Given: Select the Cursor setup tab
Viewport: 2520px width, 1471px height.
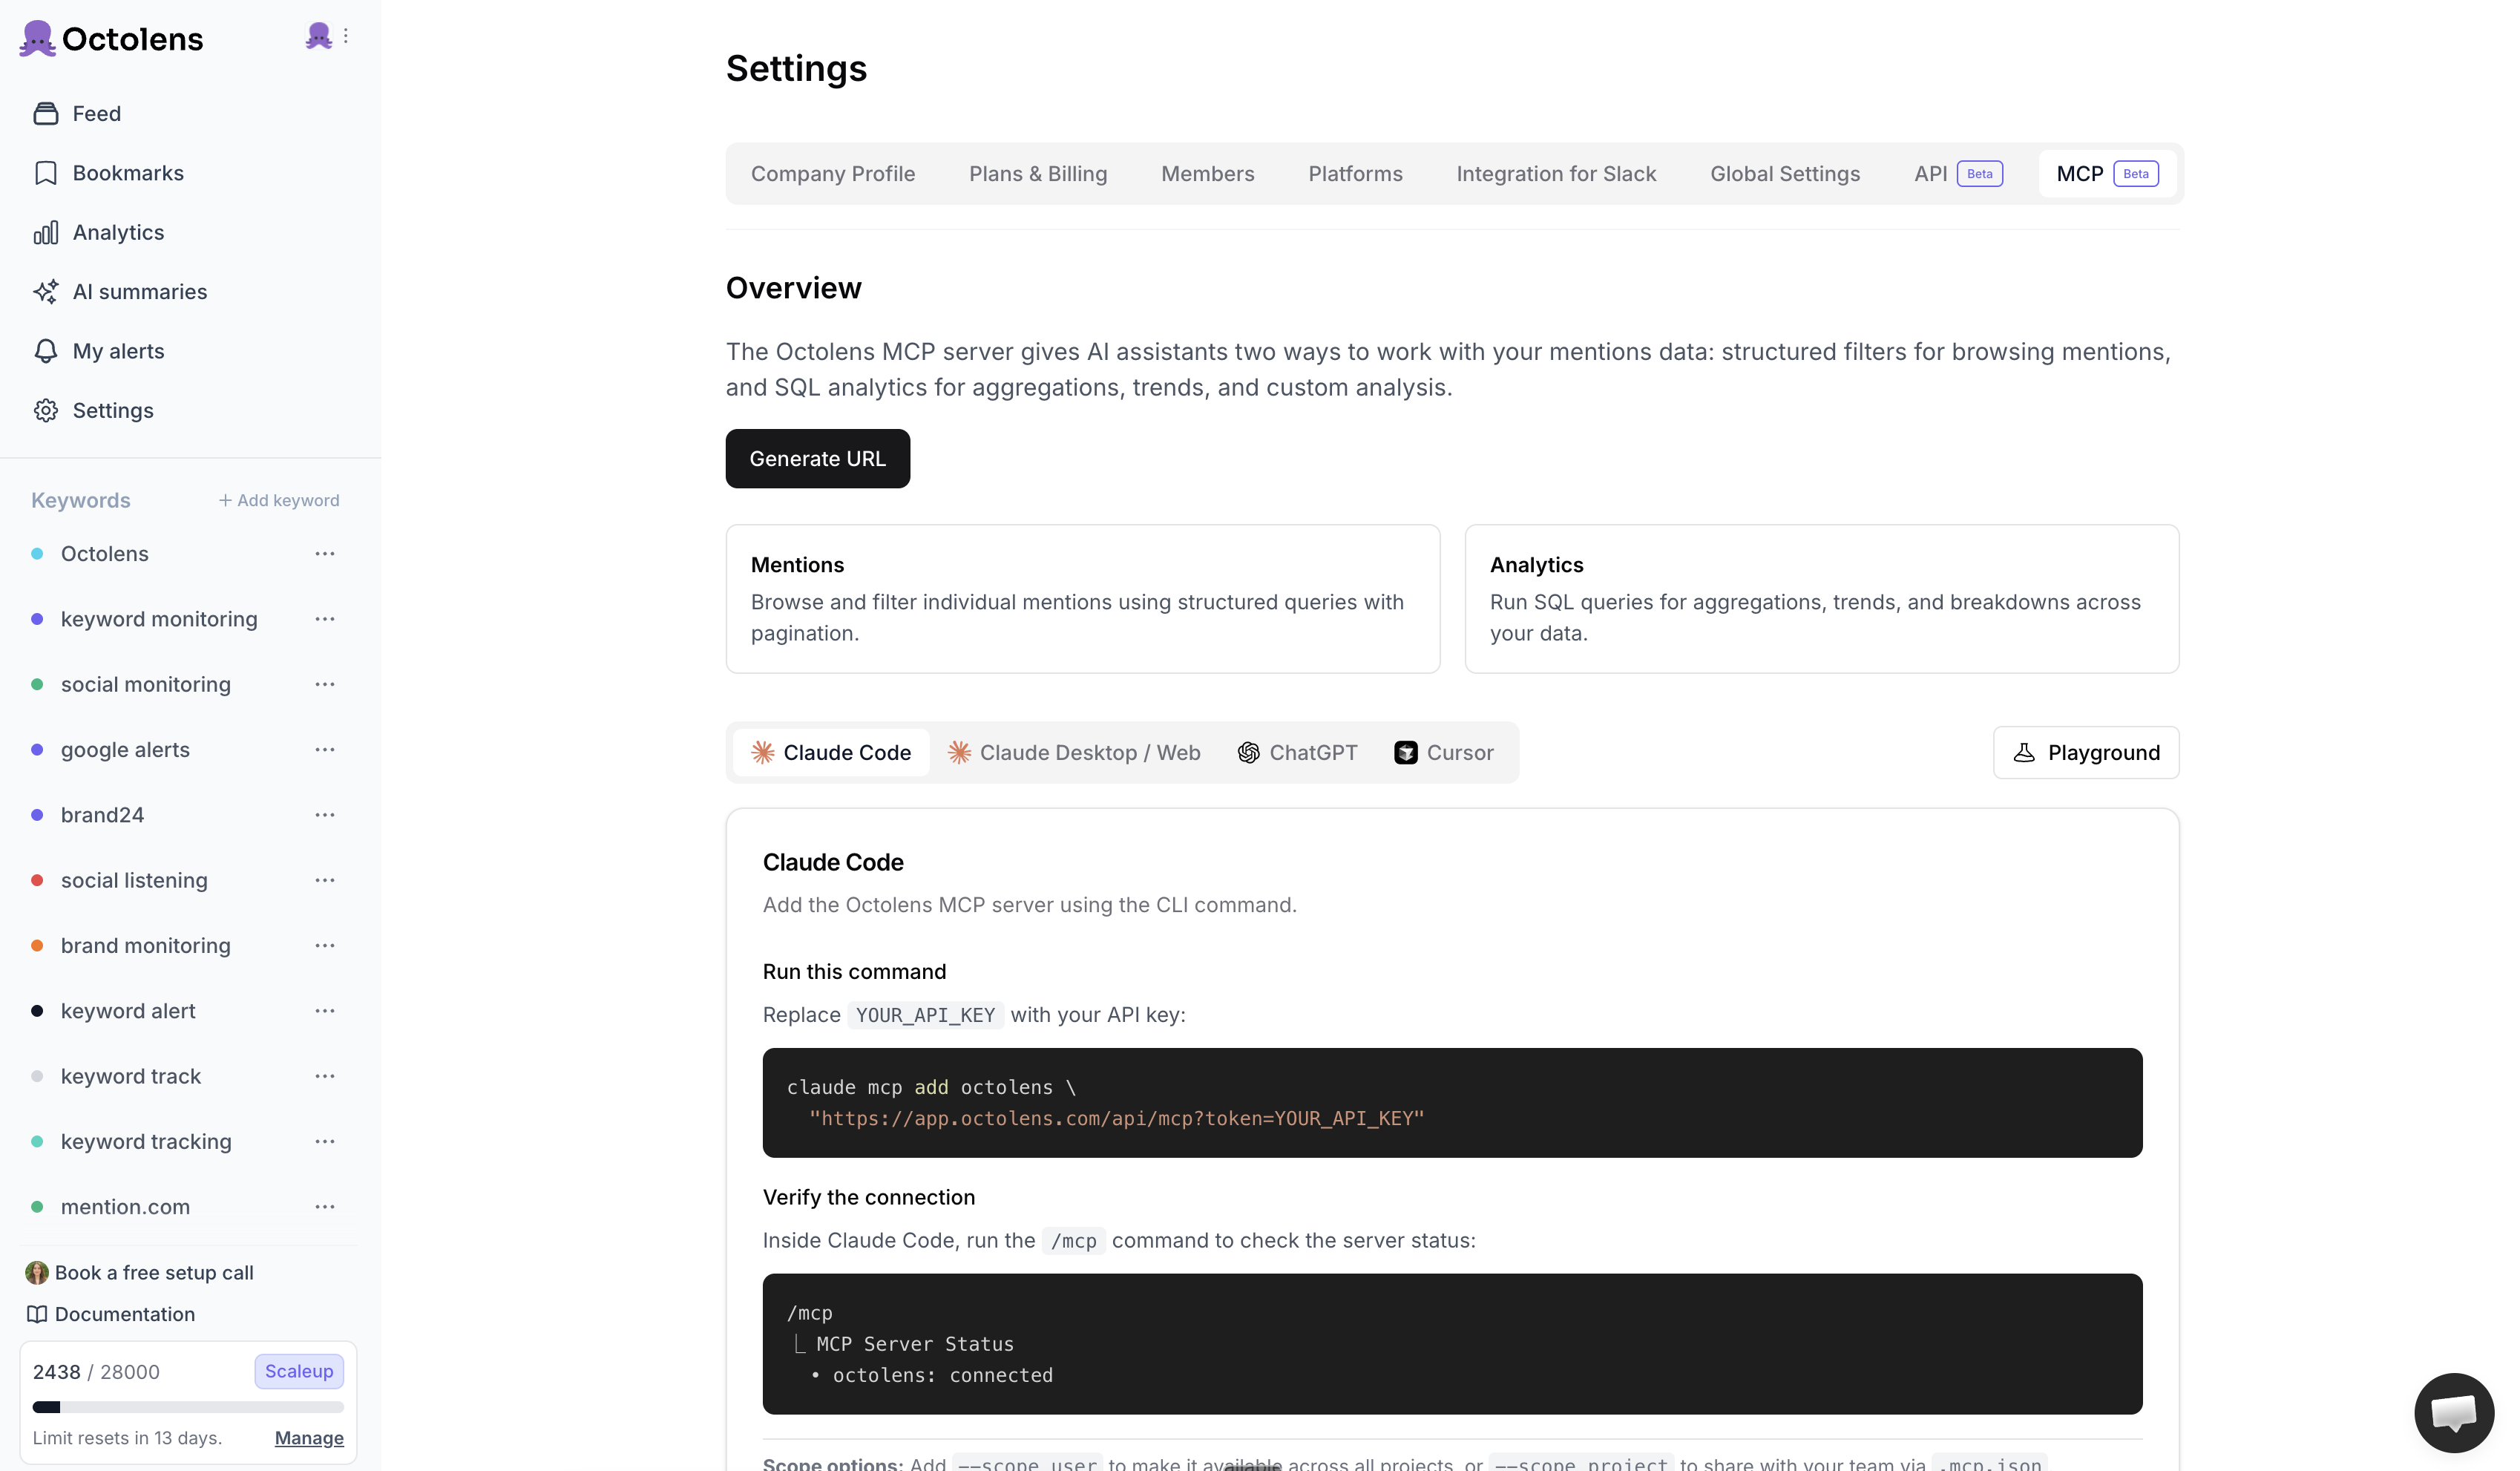Looking at the screenshot, I should [x=1443, y=753].
